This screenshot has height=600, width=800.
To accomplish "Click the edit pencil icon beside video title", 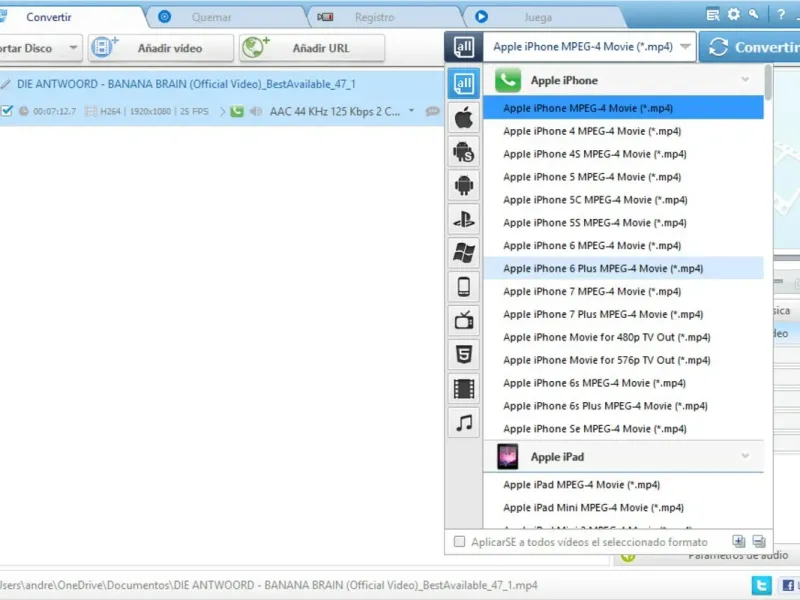I will tap(6, 84).
